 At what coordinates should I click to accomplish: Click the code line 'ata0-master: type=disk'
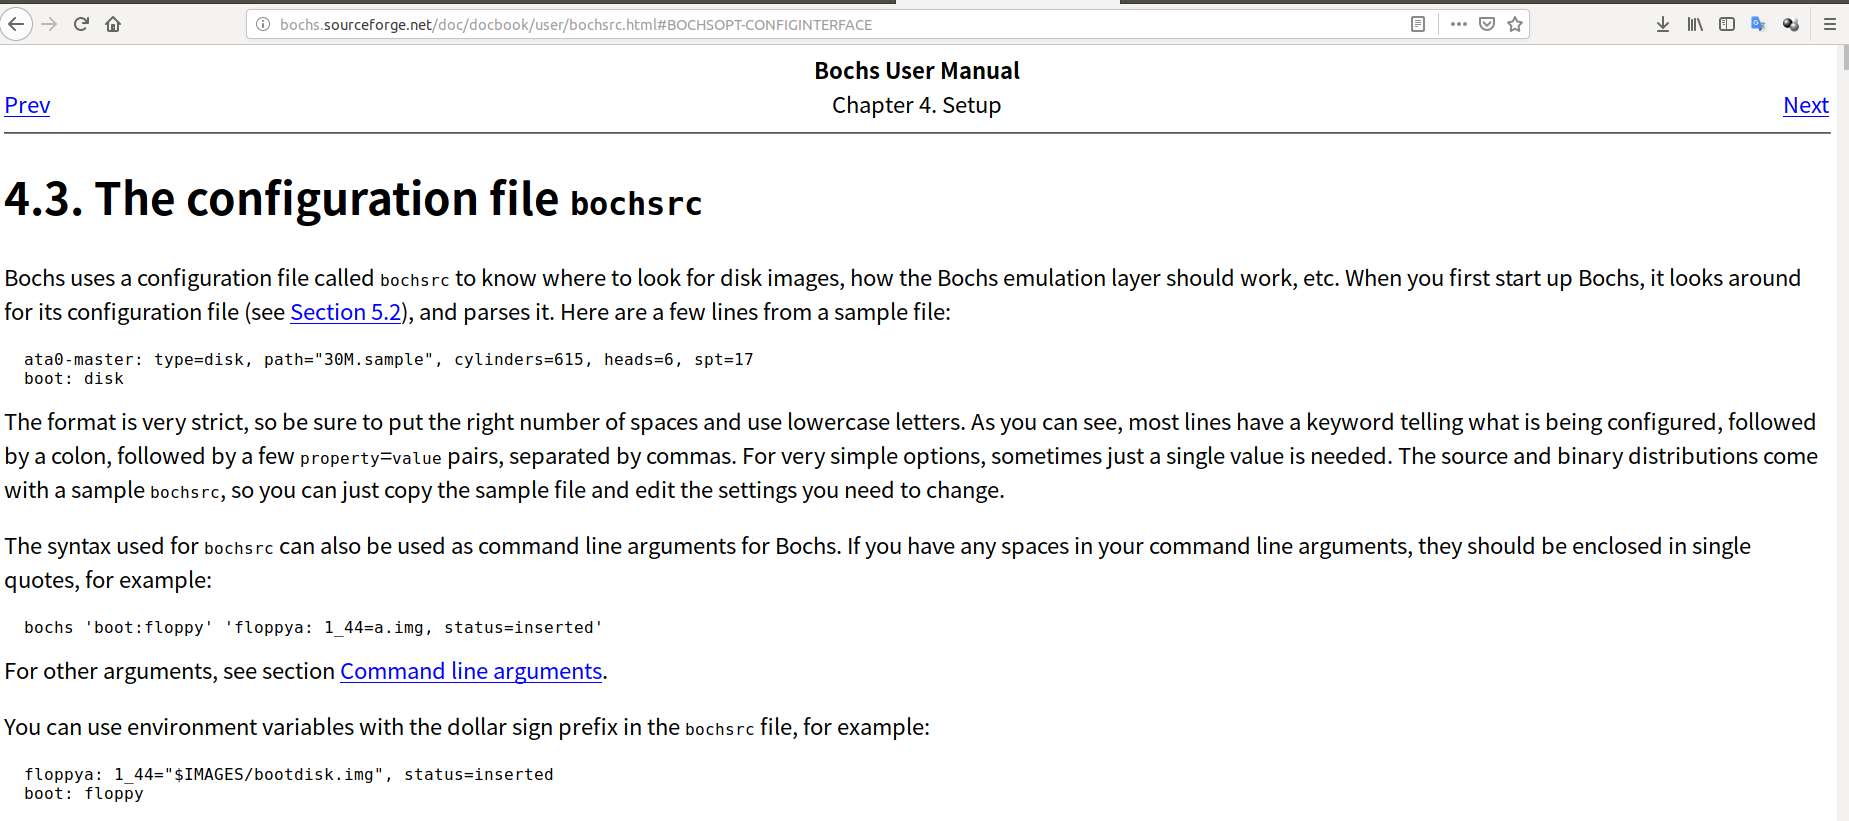pyautogui.click(x=389, y=359)
